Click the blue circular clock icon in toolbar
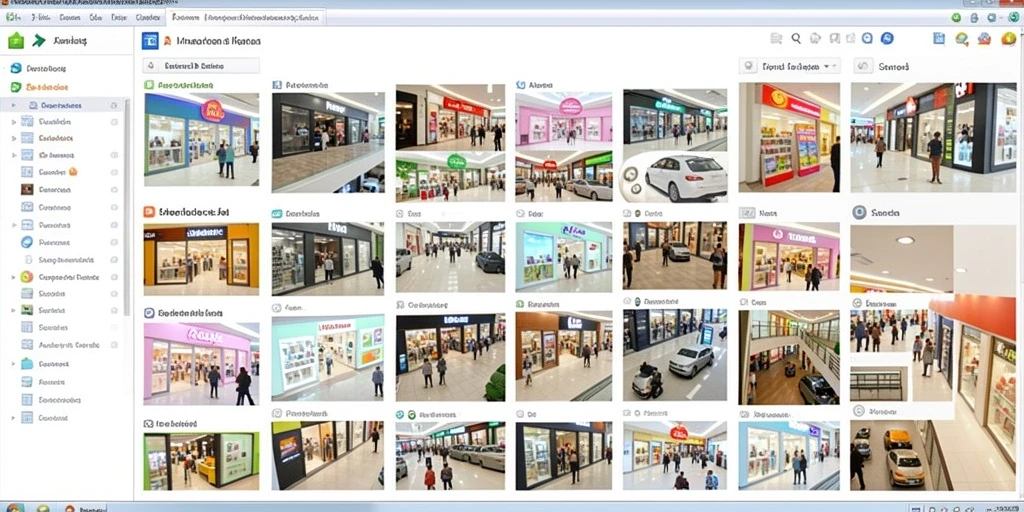 tap(867, 39)
